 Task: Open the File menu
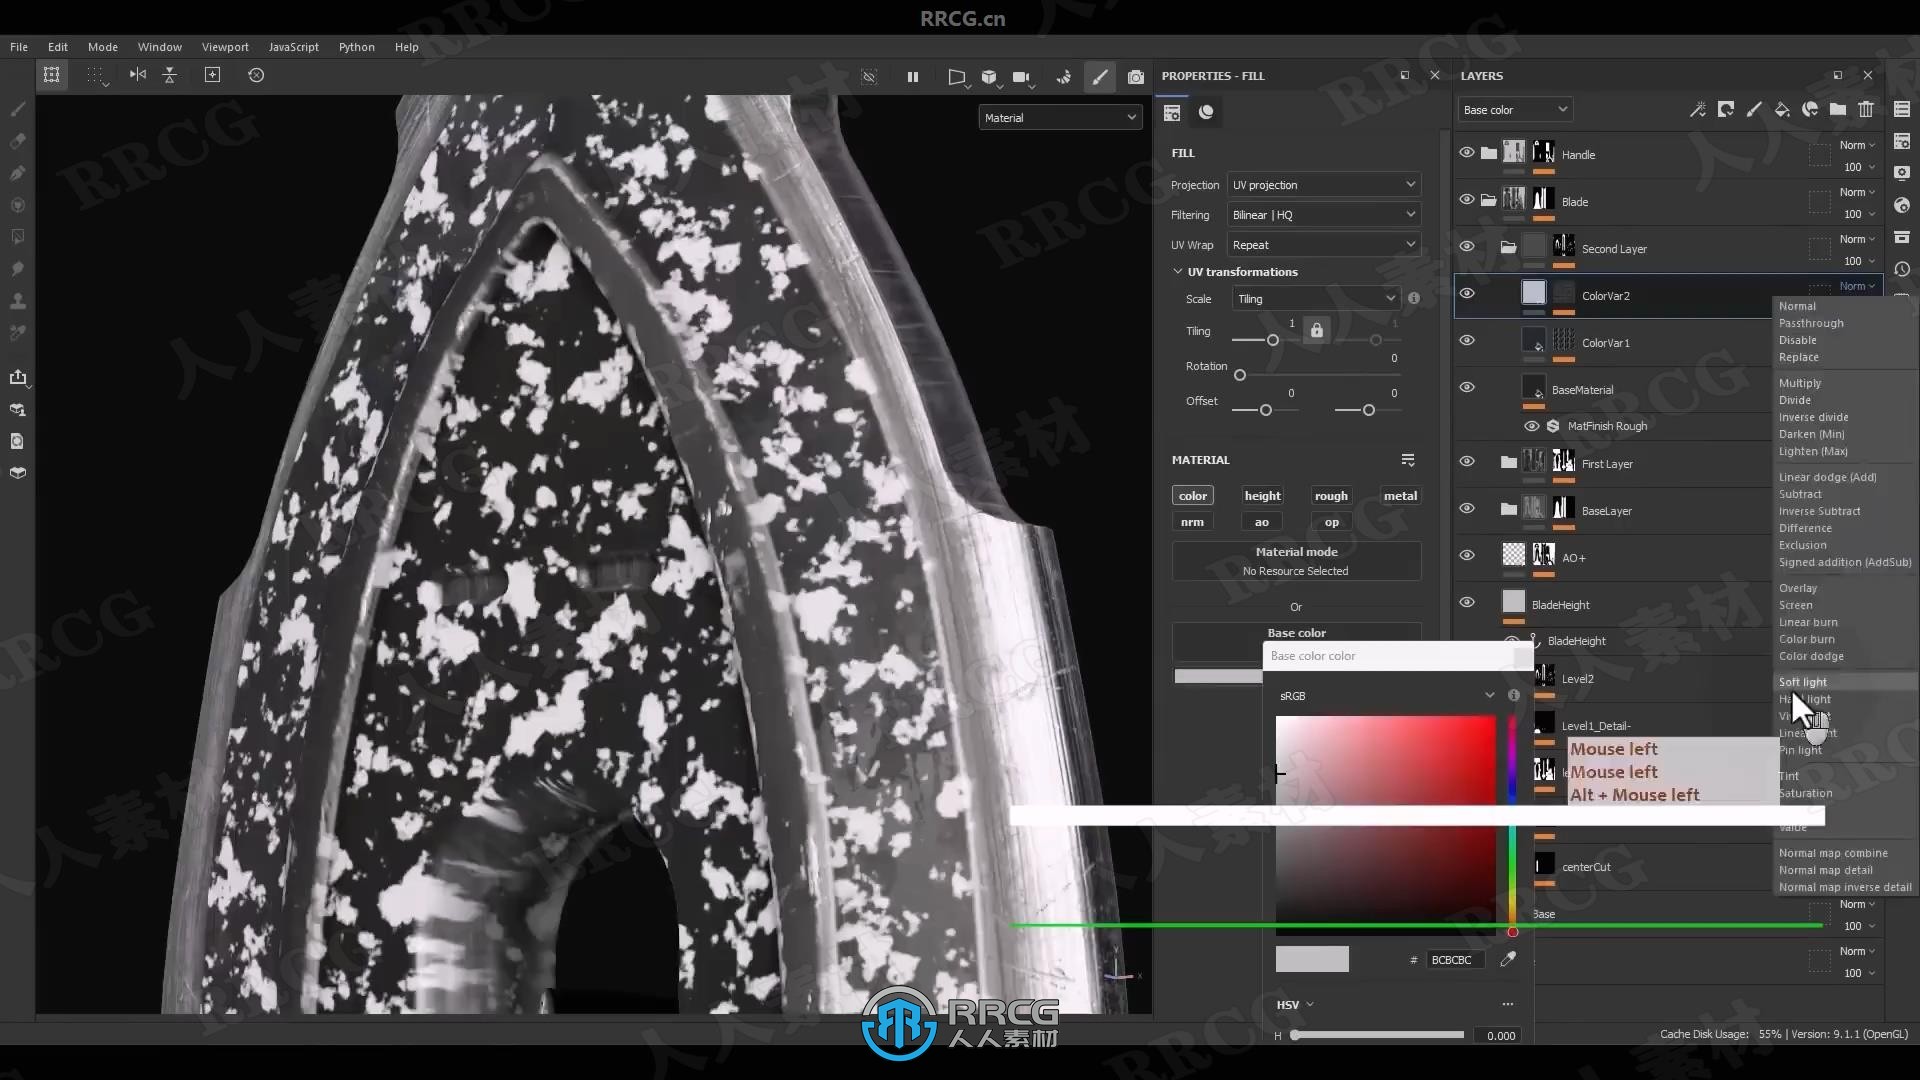tap(19, 47)
